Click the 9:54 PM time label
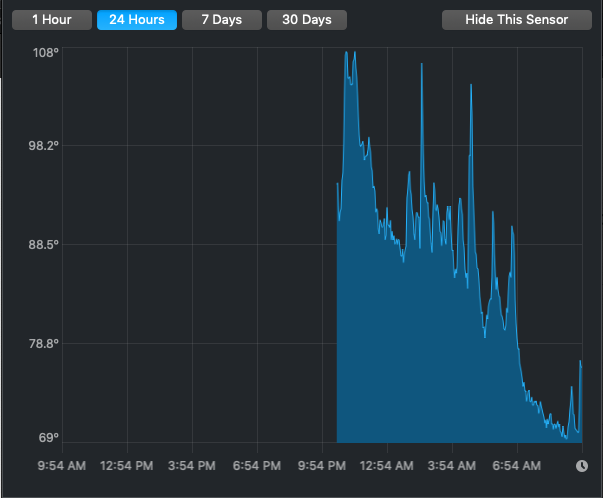The height and width of the screenshot is (498, 603). 321,466
